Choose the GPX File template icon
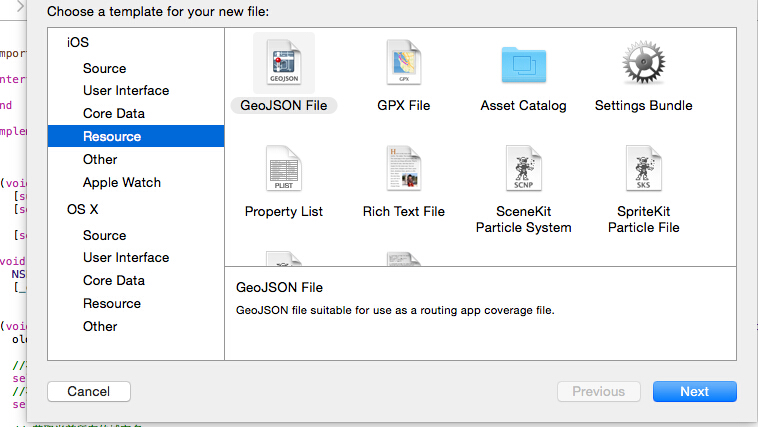The height and width of the screenshot is (427, 758). tap(404, 64)
